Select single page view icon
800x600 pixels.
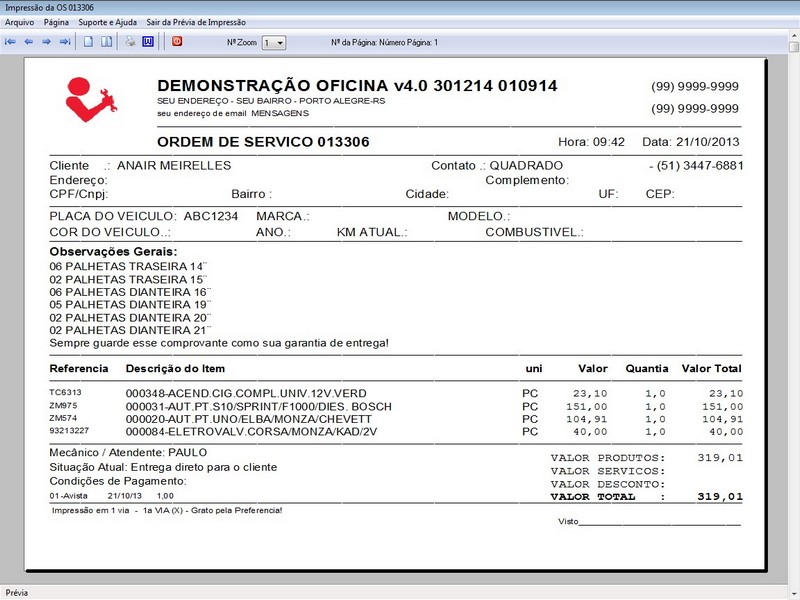(88, 42)
